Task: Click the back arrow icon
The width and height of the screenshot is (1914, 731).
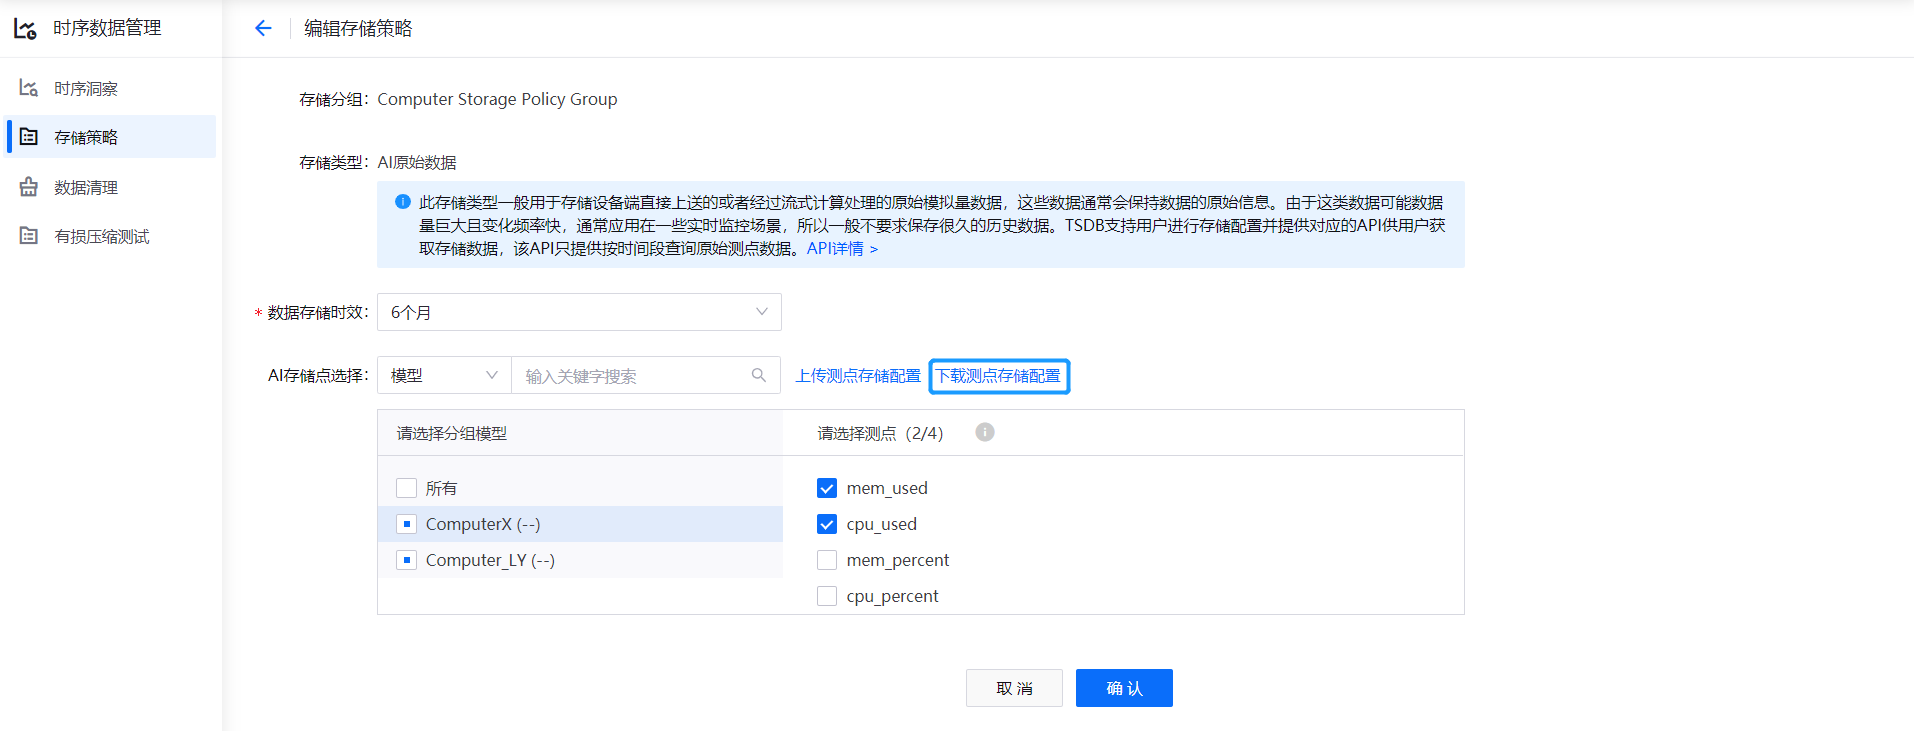Action: (x=263, y=28)
